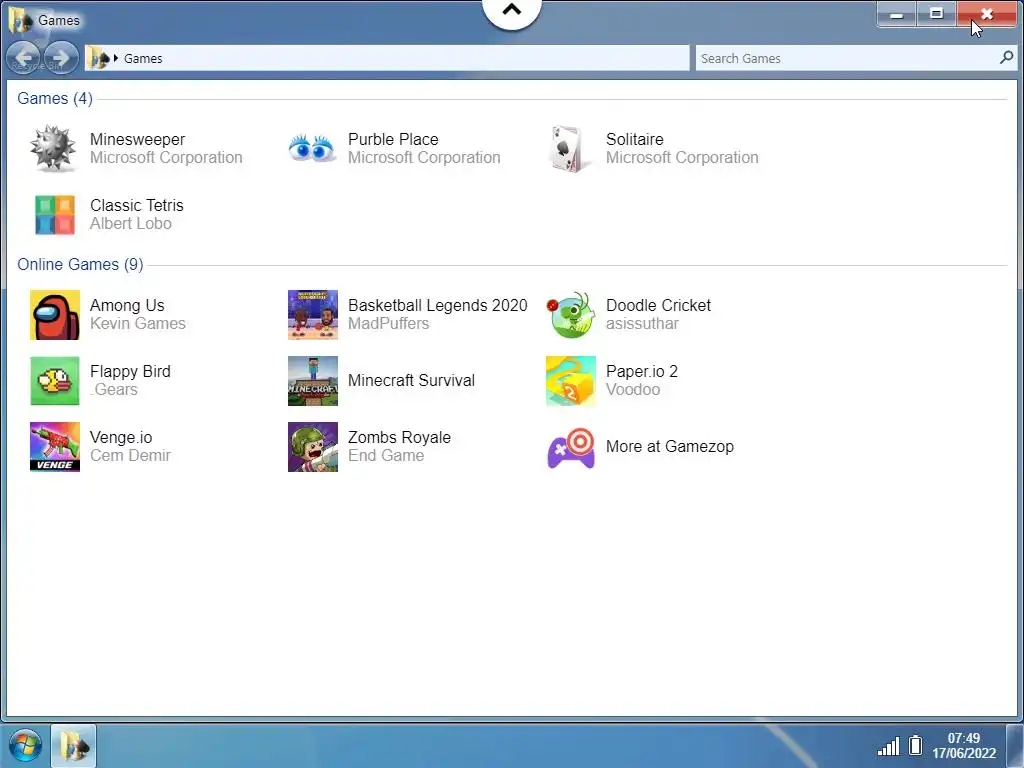Launch the Venge.io game icon
Screen dimensions: 1024x768
click(x=55, y=447)
